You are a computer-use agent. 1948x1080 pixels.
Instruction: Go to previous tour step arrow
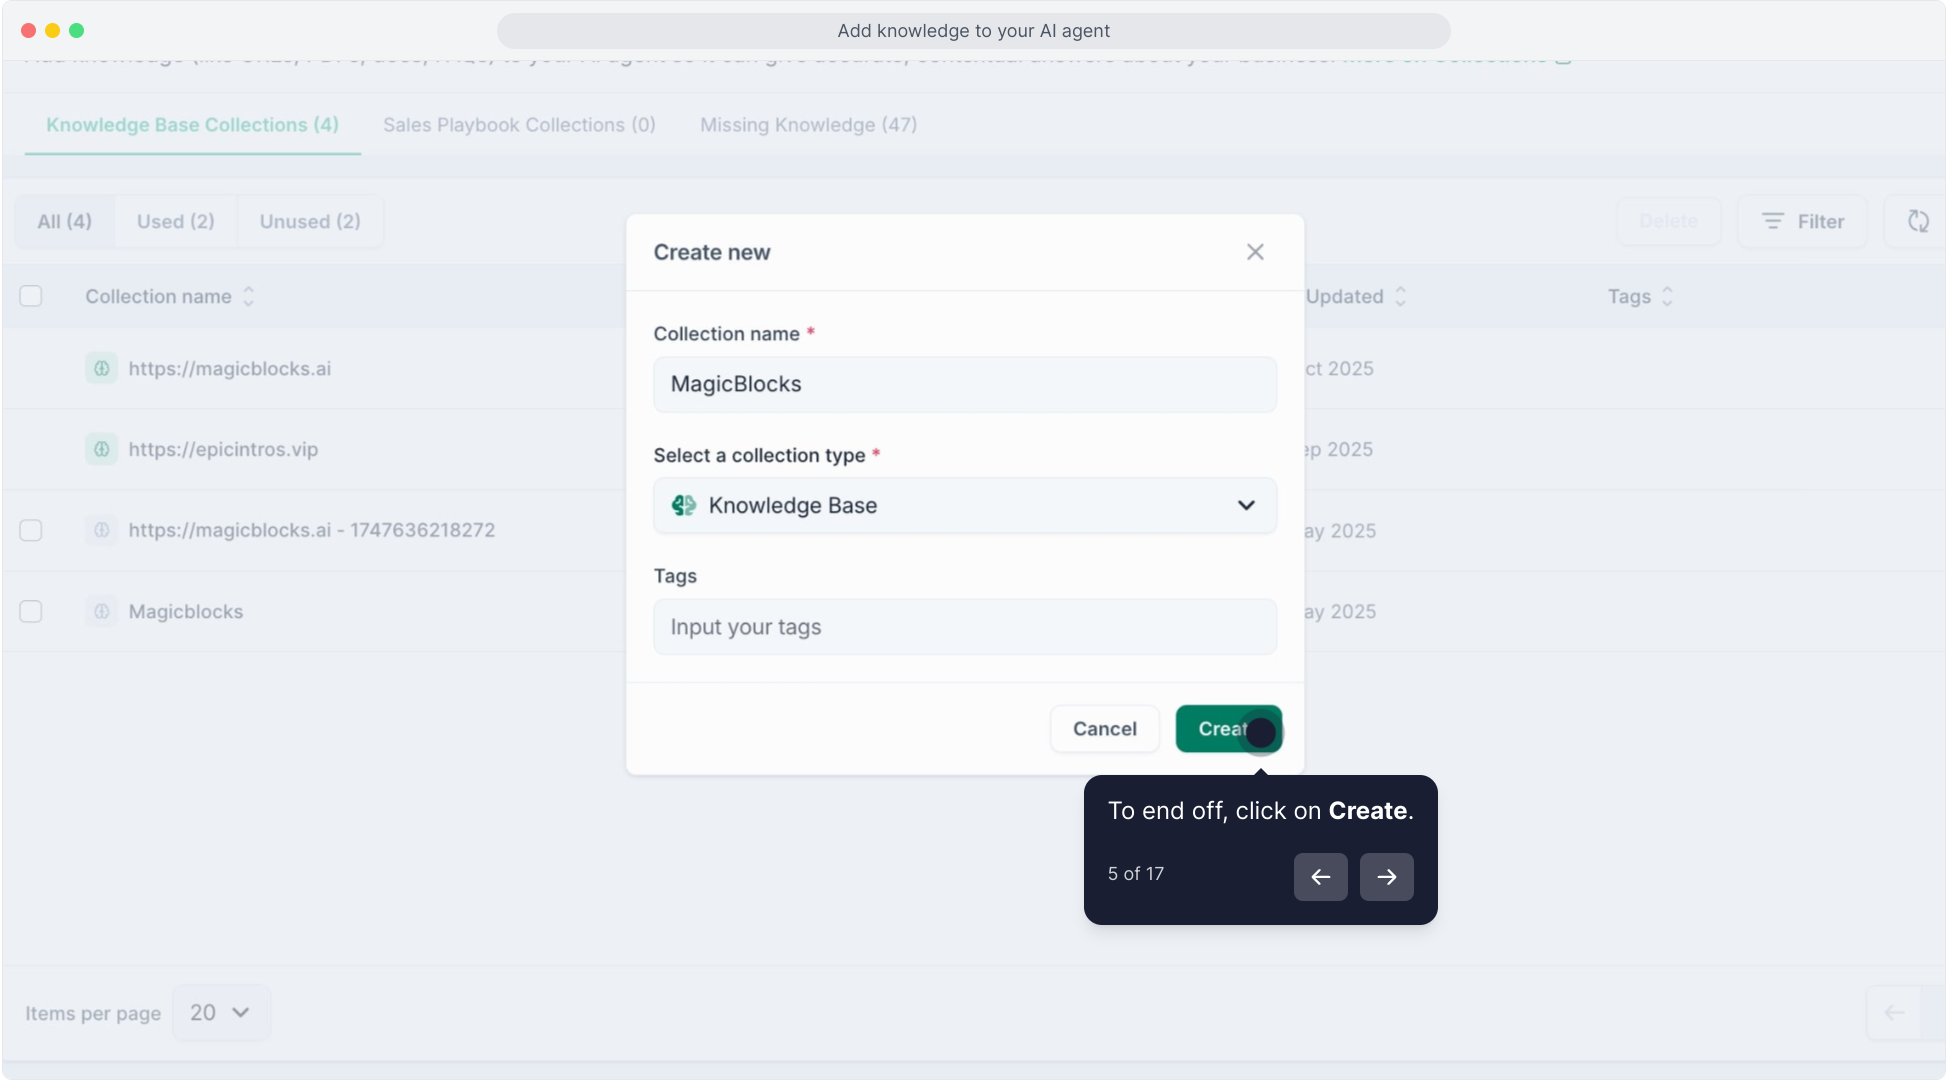(x=1320, y=877)
